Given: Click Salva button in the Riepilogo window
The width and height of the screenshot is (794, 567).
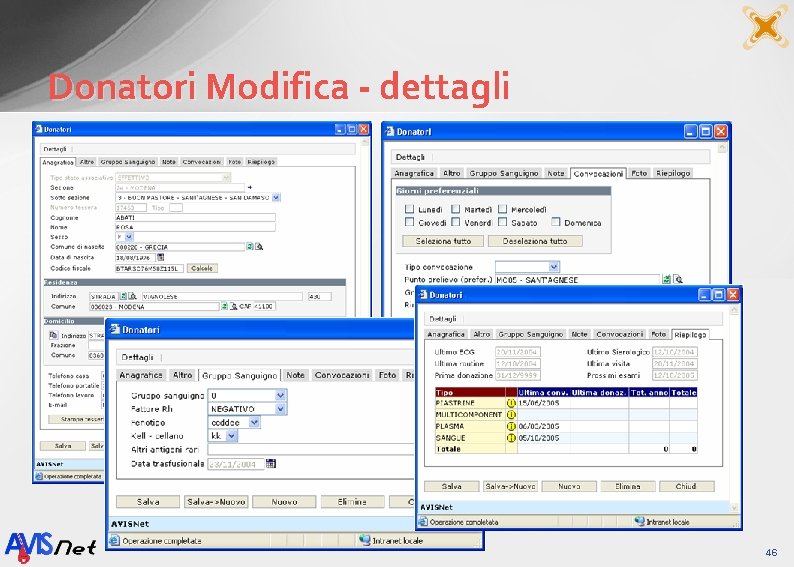Looking at the screenshot, I should point(451,486).
